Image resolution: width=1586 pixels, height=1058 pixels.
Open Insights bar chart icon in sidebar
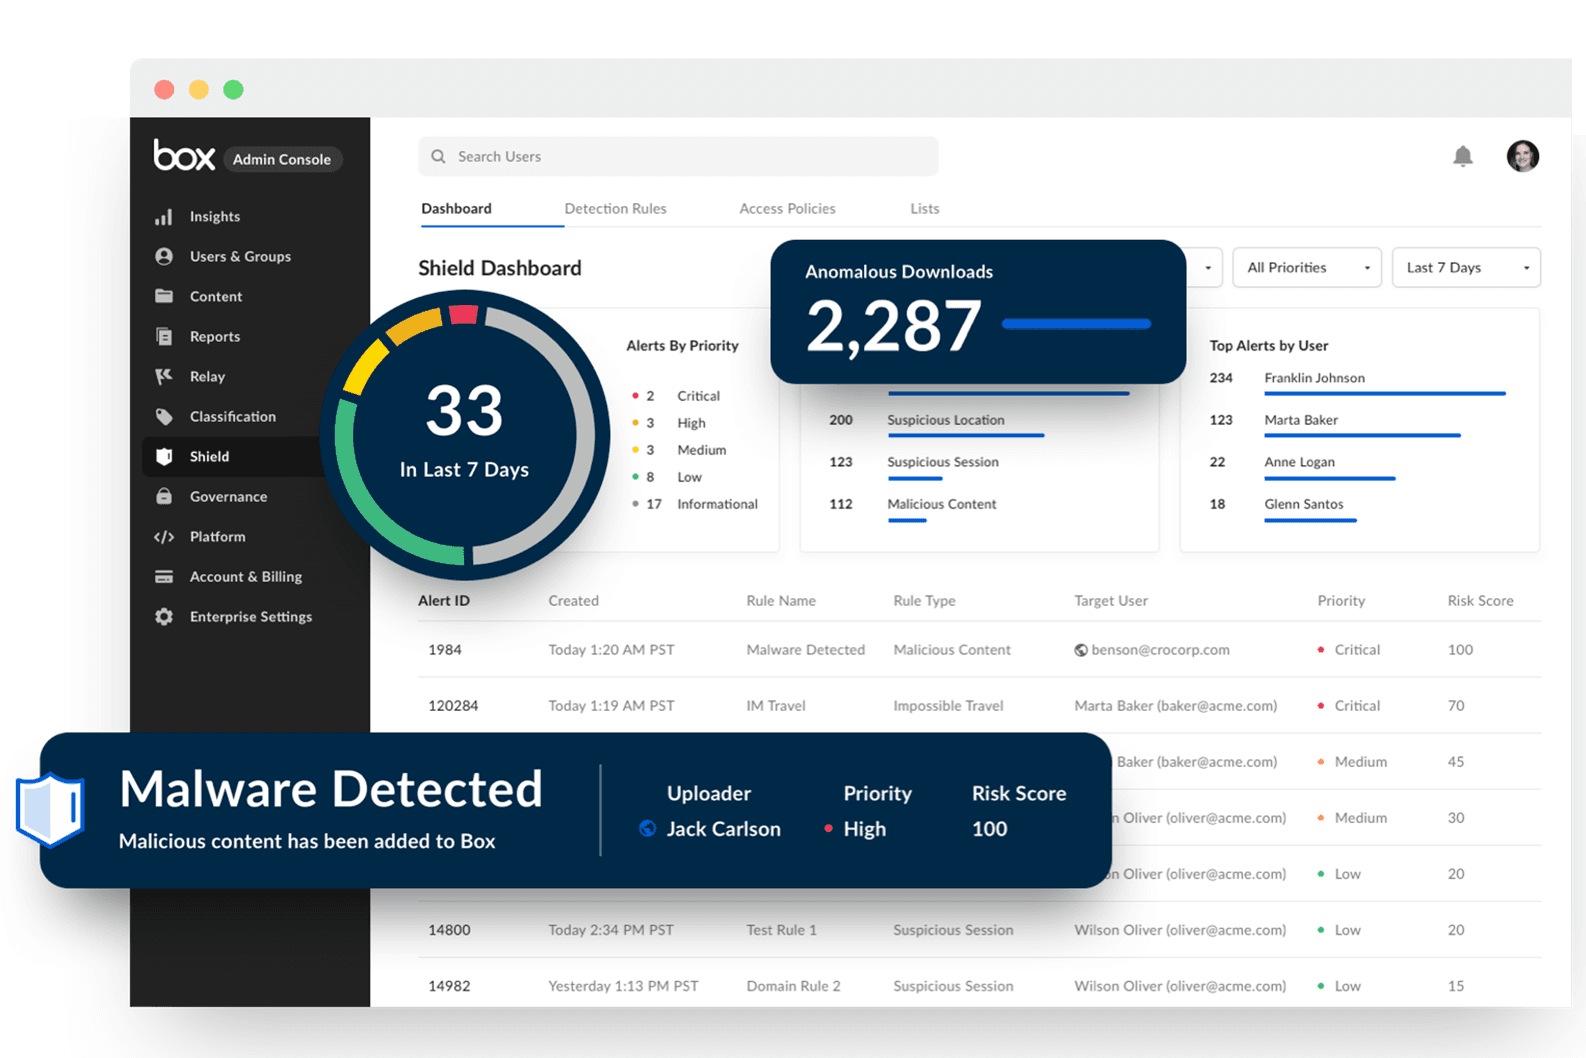(x=164, y=217)
